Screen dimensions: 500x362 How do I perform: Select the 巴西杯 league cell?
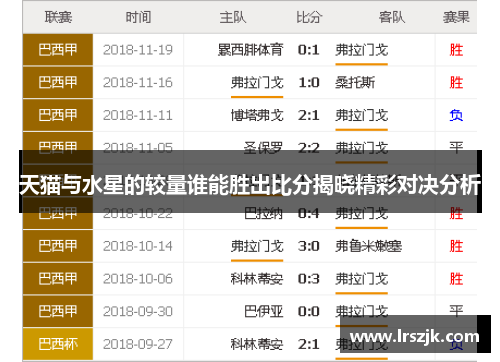pyautogui.click(x=58, y=344)
